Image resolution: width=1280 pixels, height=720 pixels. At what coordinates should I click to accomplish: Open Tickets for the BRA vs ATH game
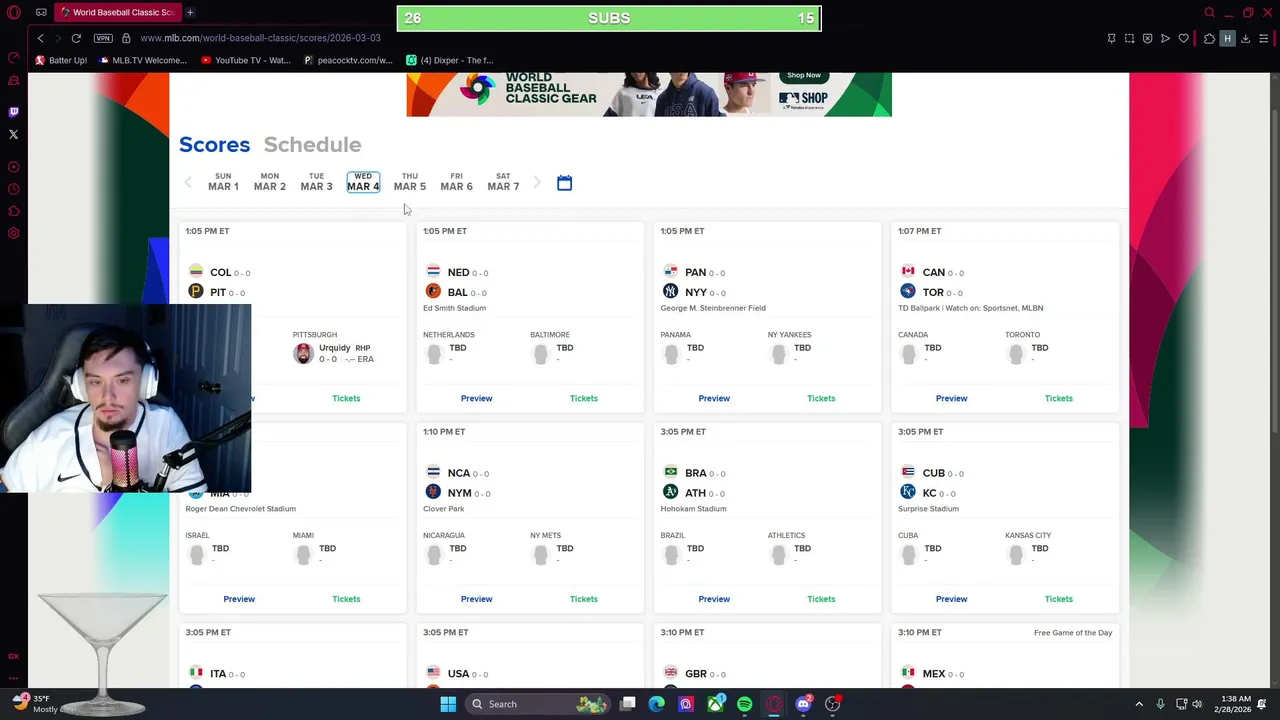coord(821,599)
